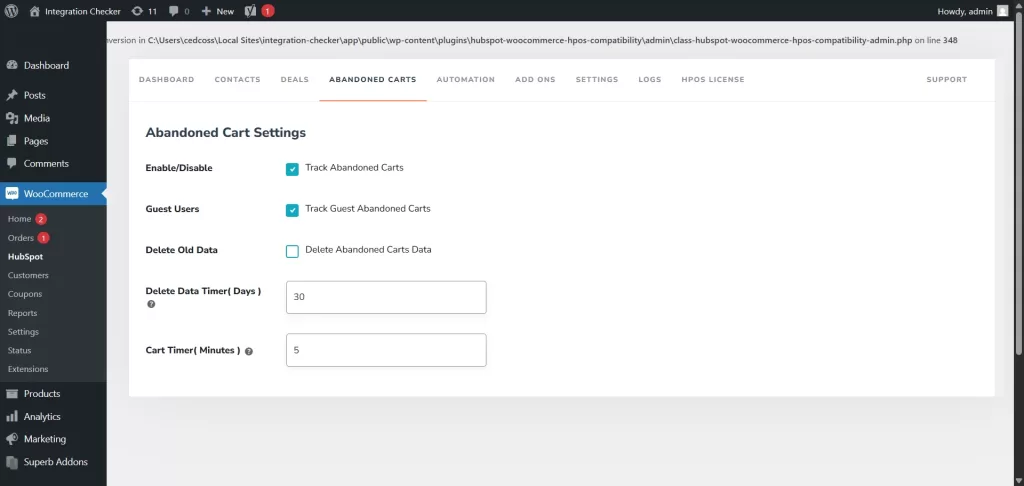The height and width of the screenshot is (486, 1024).
Task: Open the HPOS License tab
Action: pos(712,80)
